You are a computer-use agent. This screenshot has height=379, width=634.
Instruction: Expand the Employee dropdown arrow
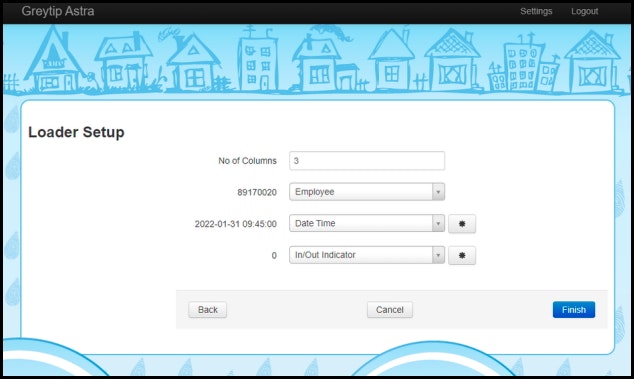(x=438, y=192)
